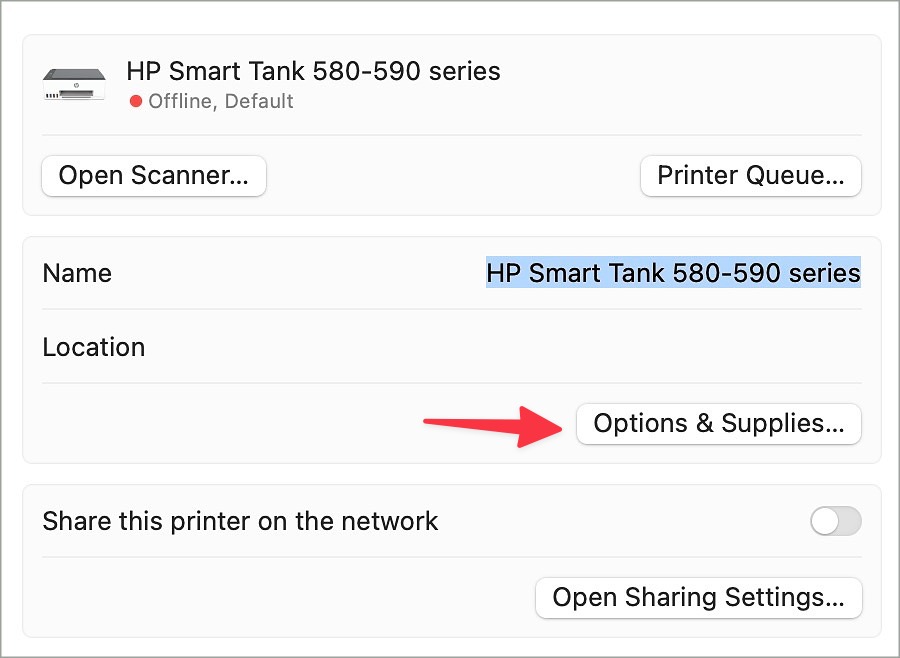Open the Printer Queue window
The height and width of the screenshot is (658, 900).
(750, 176)
